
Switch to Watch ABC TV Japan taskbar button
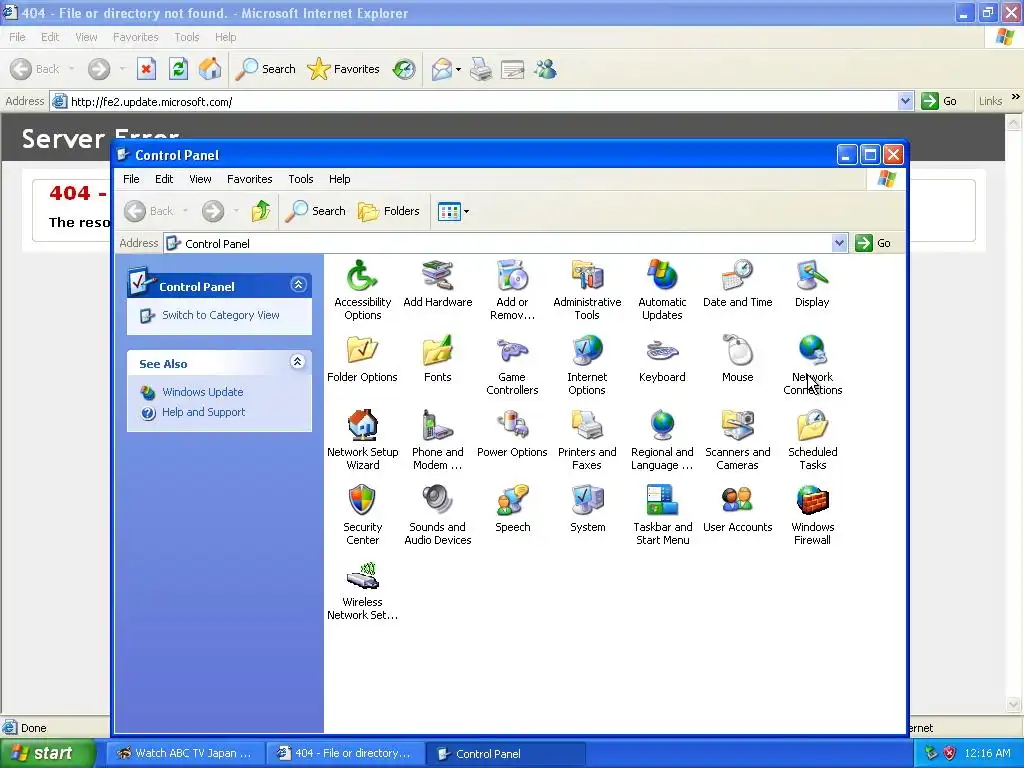click(185, 754)
